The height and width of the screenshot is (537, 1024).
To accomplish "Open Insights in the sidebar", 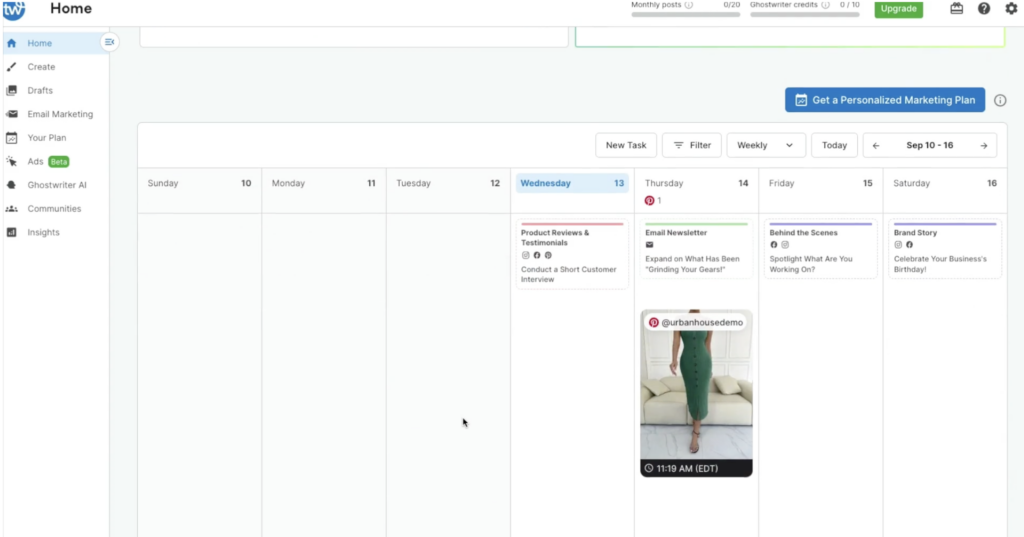I will [x=56, y=232].
